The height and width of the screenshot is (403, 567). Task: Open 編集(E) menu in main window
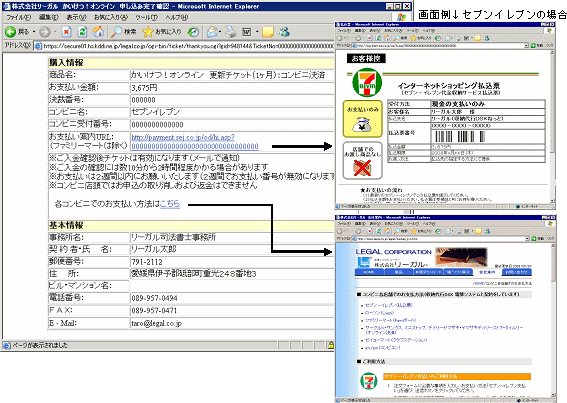click(x=48, y=17)
